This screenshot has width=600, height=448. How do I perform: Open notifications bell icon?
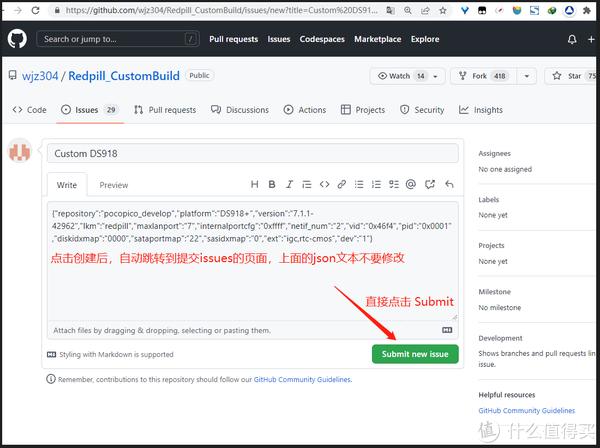pos(572,39)
